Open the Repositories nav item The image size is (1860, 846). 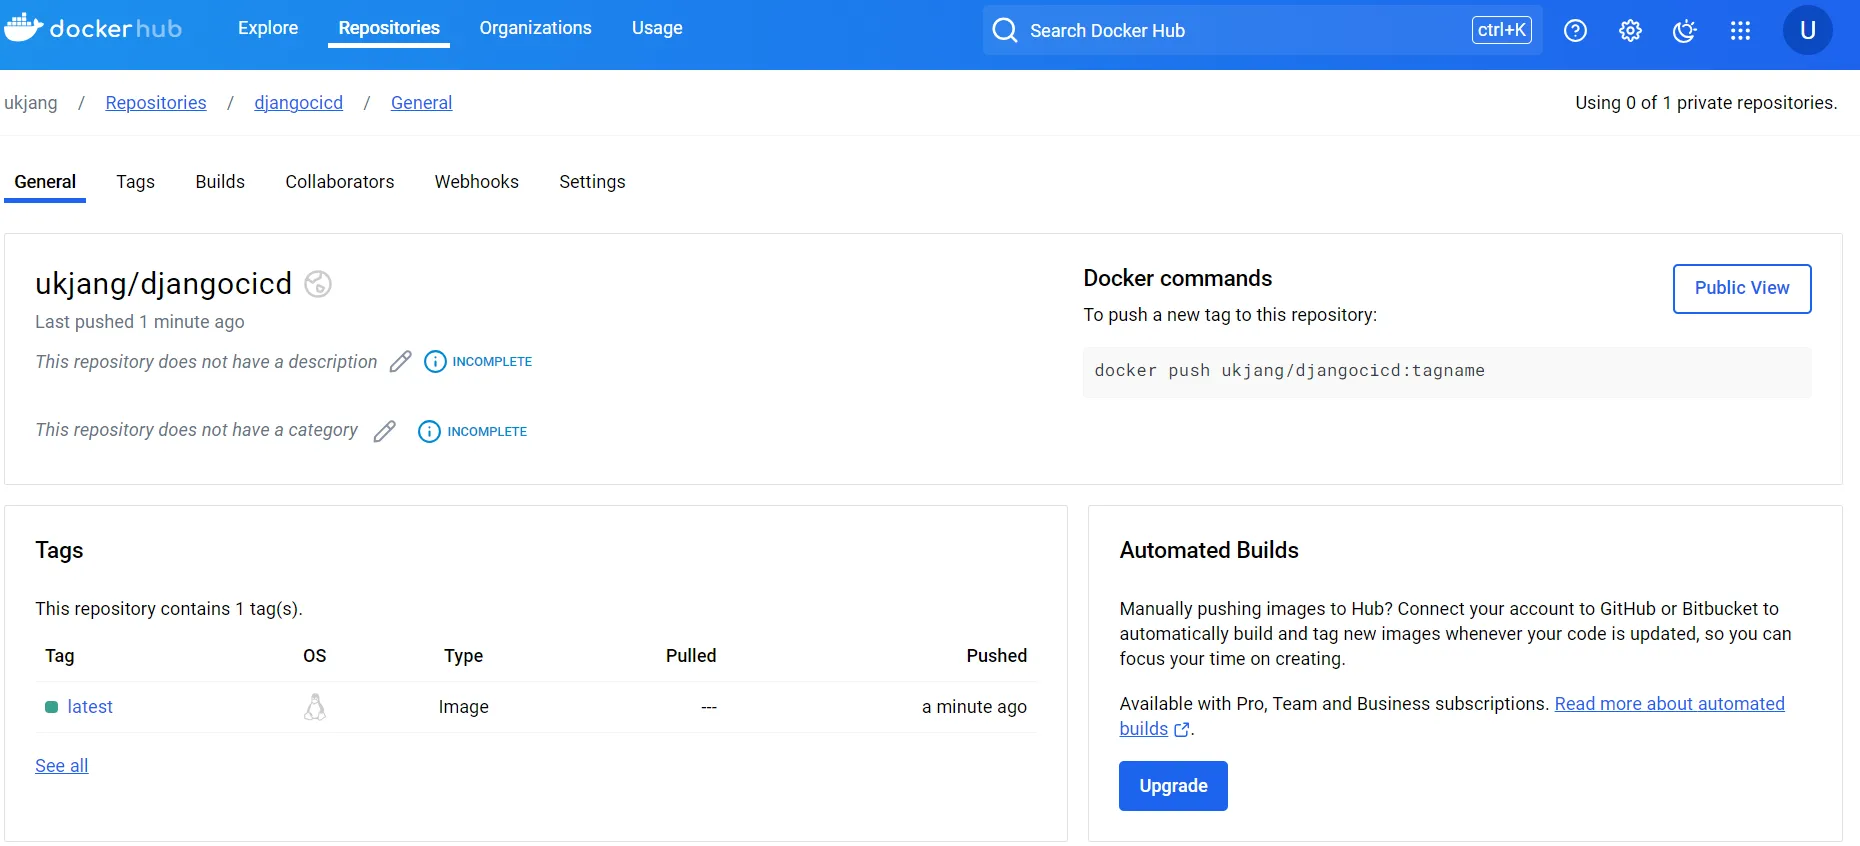point(389,28)
